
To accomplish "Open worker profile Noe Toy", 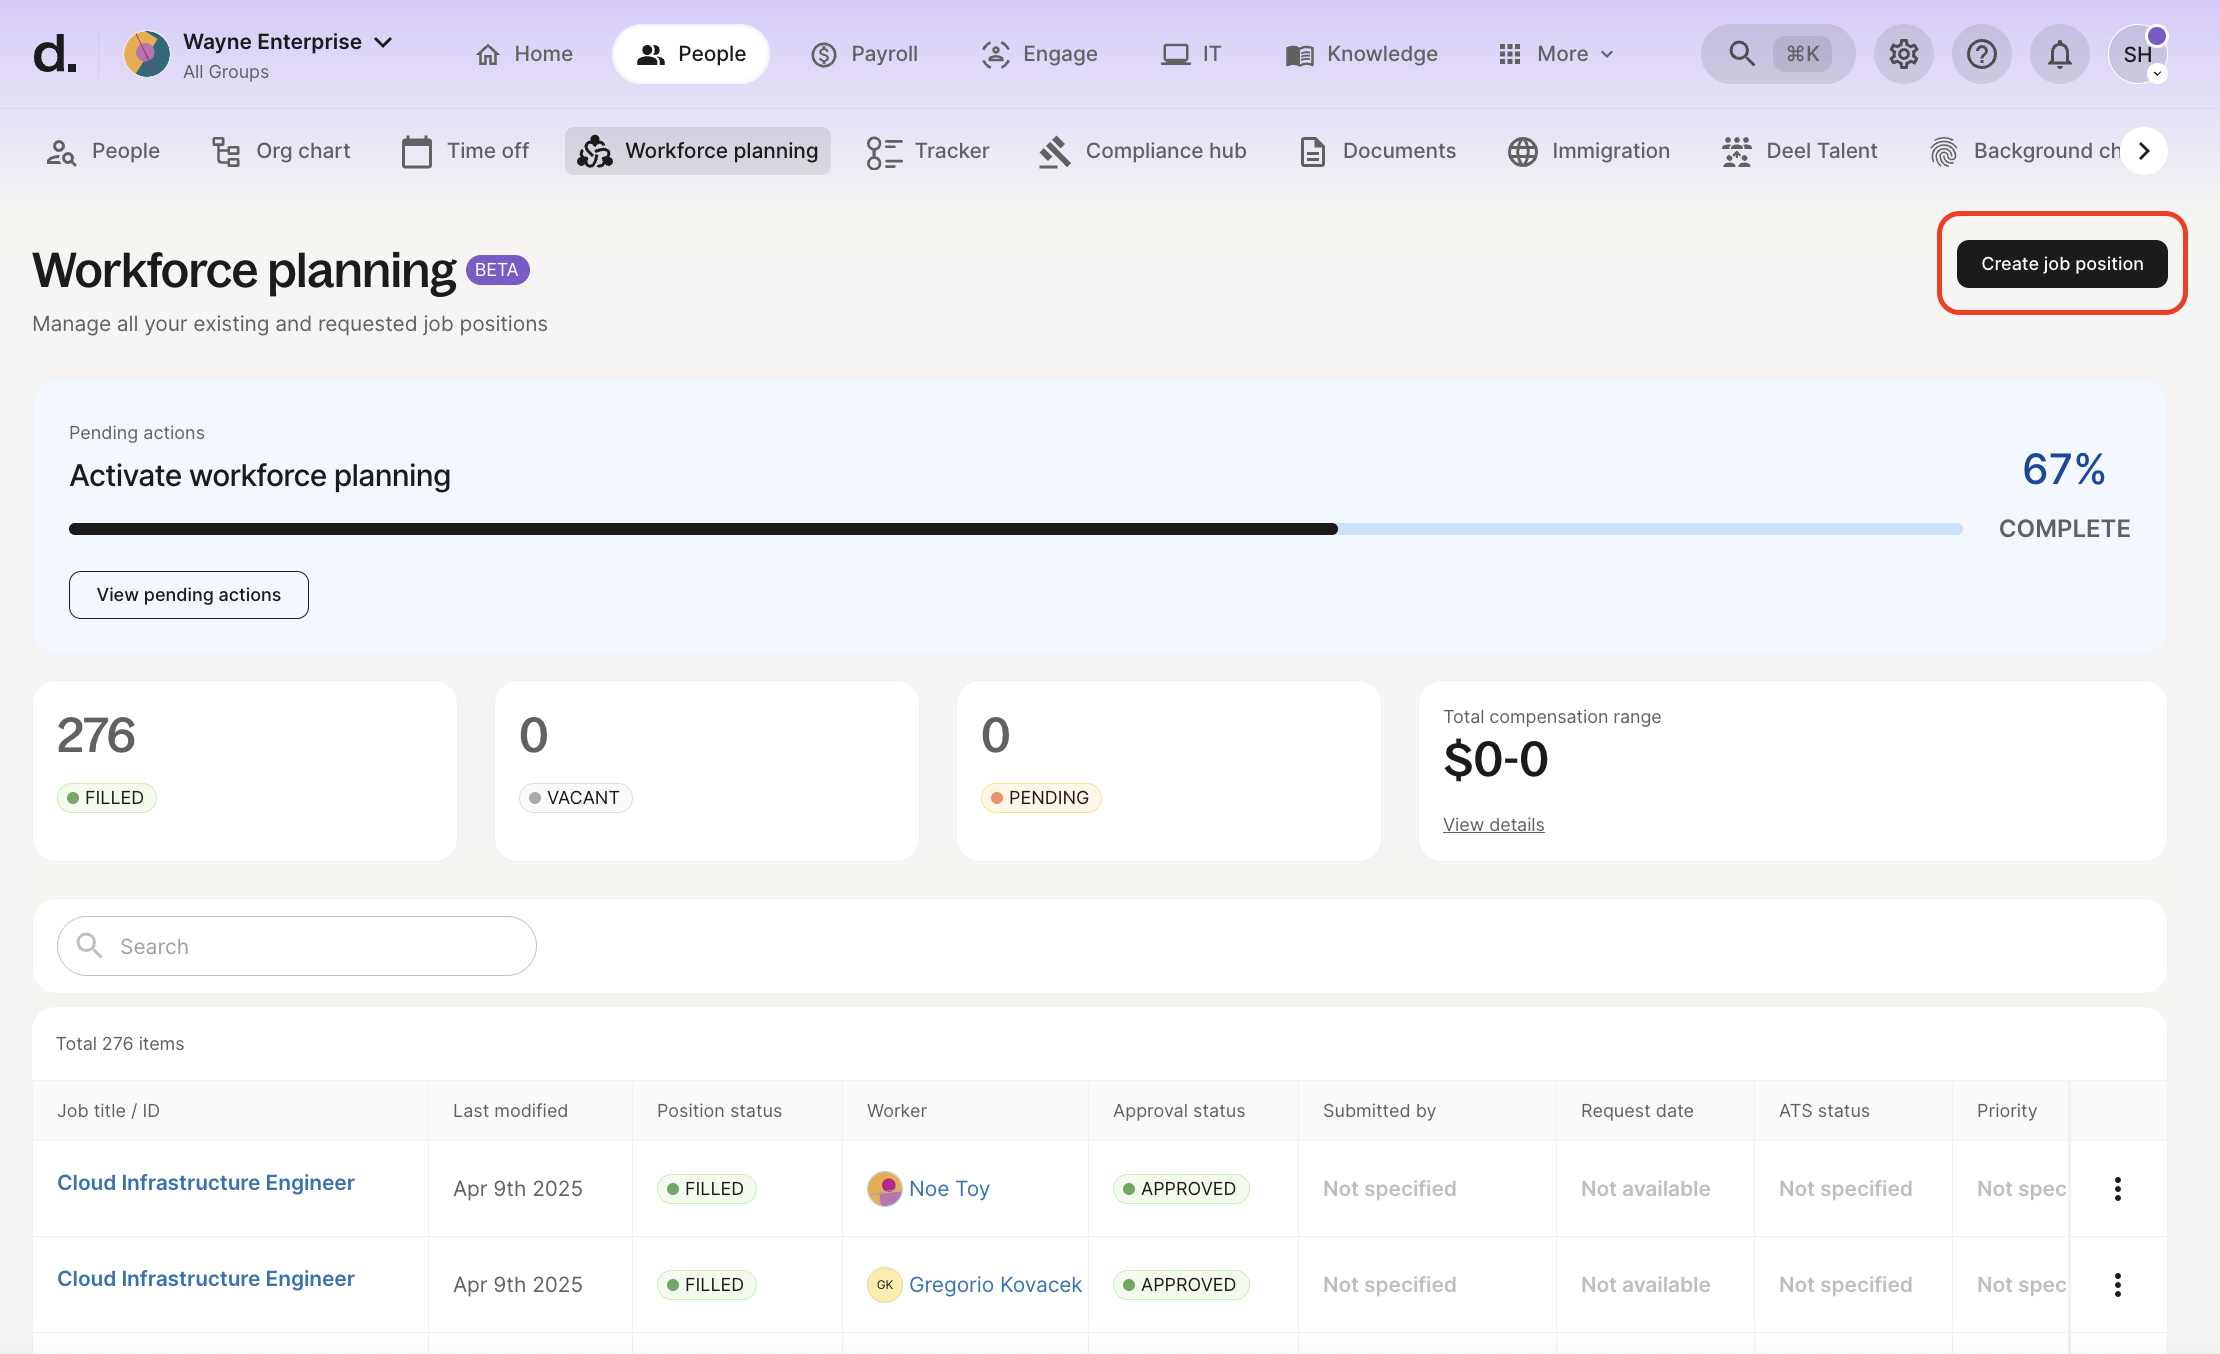I will [949, 1189].
